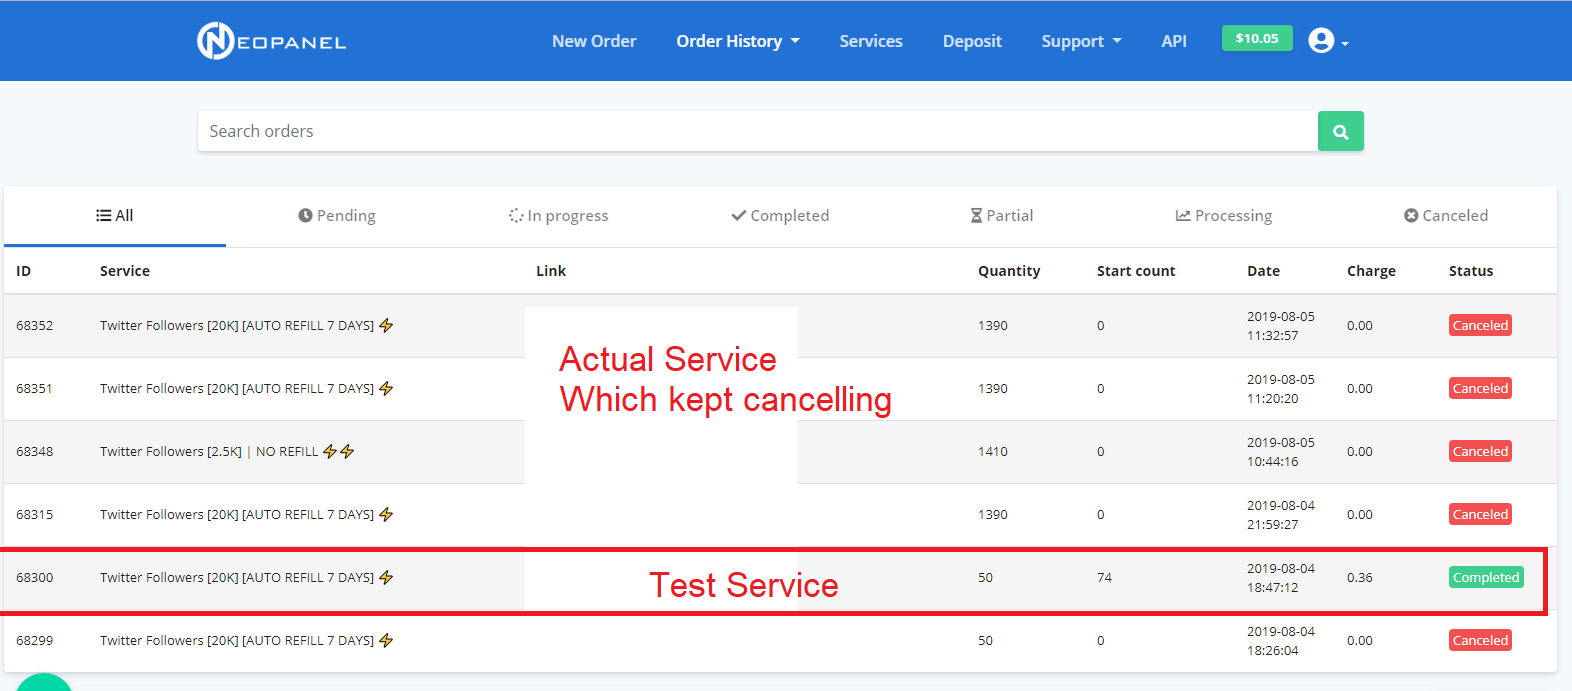The width and height of the screenshot is (1572, 691).
Task: Click the Canceled status badge of order 68315
Action: [1480, 514]
